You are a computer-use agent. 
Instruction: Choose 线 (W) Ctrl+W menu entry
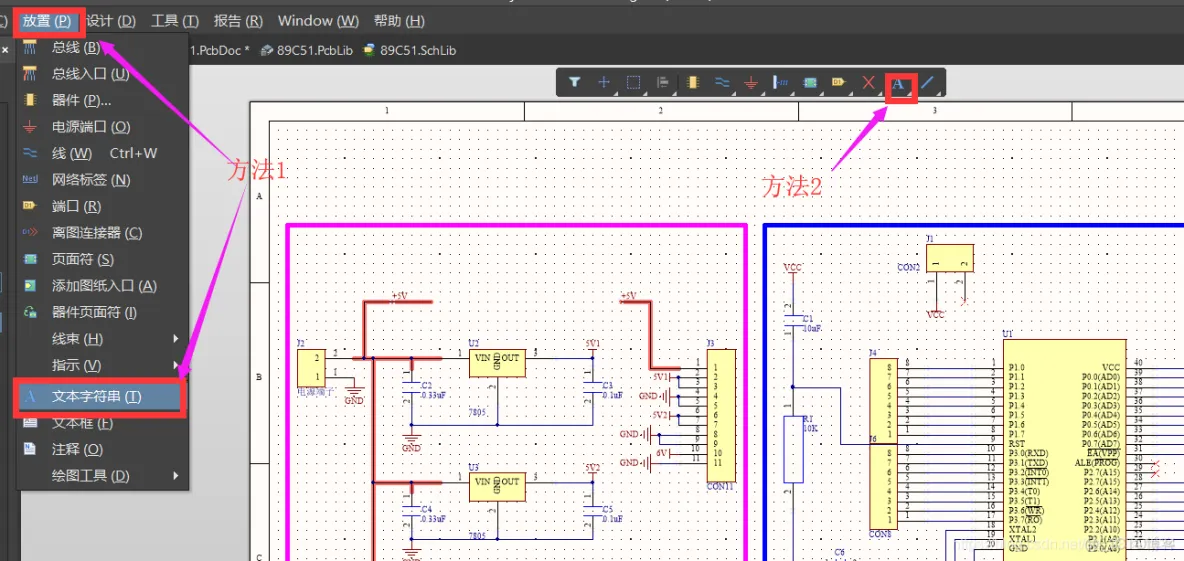coord(103,153)
